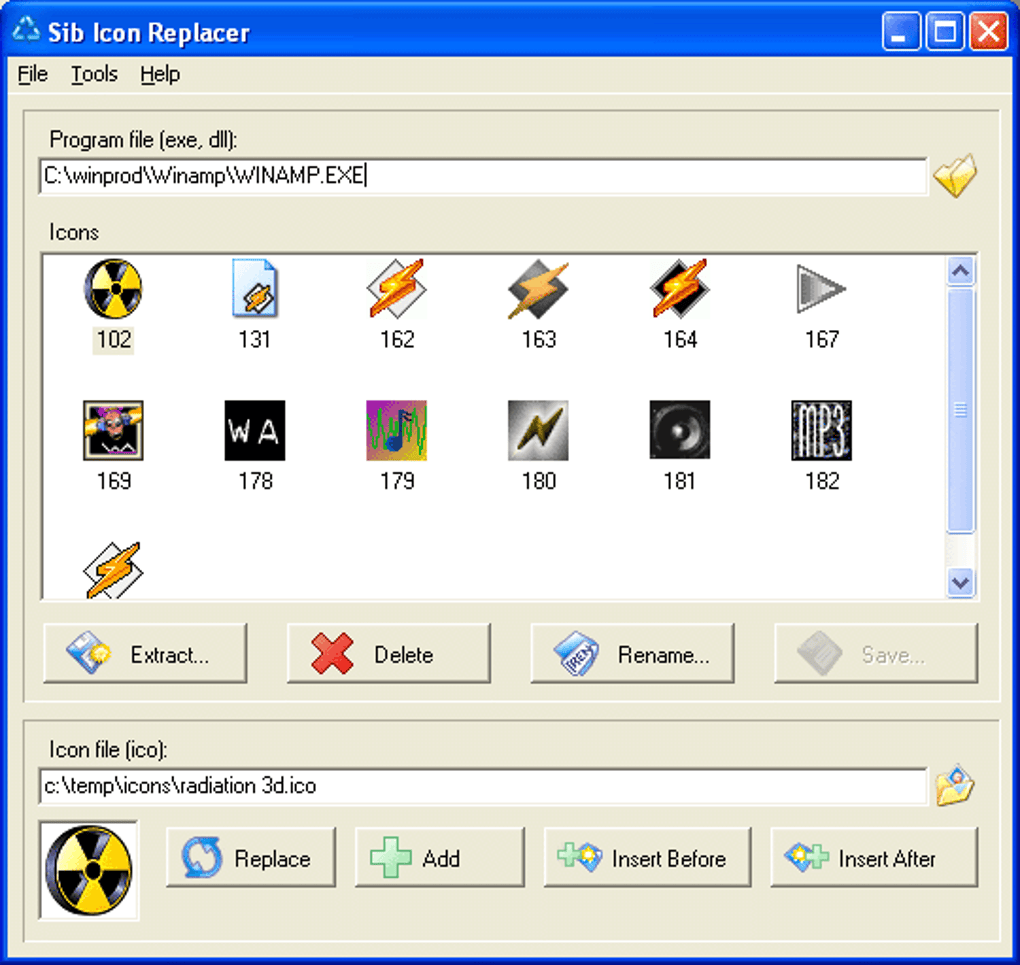Select the black WA icon 178

255,430
